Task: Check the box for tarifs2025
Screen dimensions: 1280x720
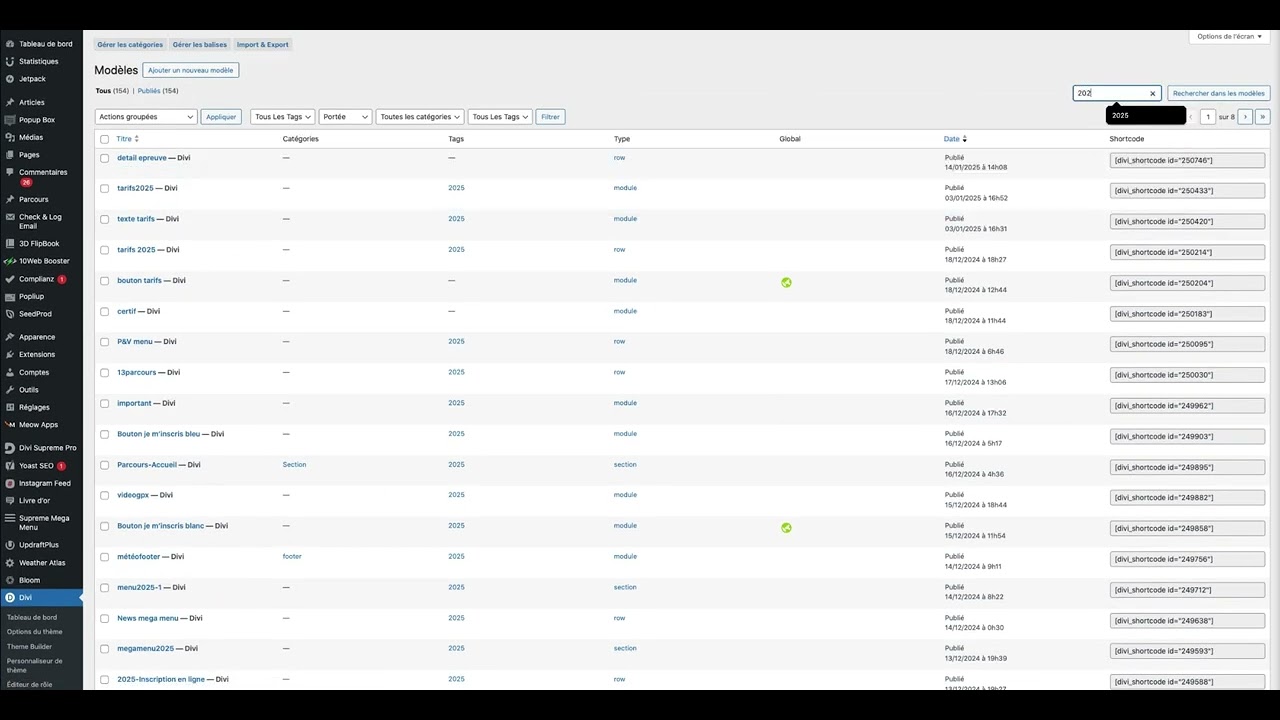Action: pos(104,188)
